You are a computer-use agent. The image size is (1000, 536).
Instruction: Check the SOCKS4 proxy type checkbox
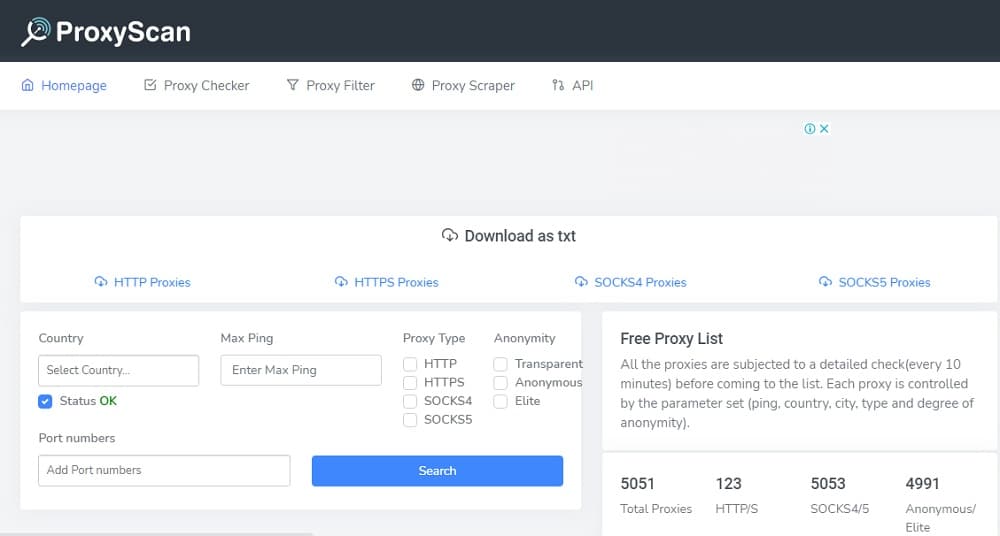pos(410,401)
